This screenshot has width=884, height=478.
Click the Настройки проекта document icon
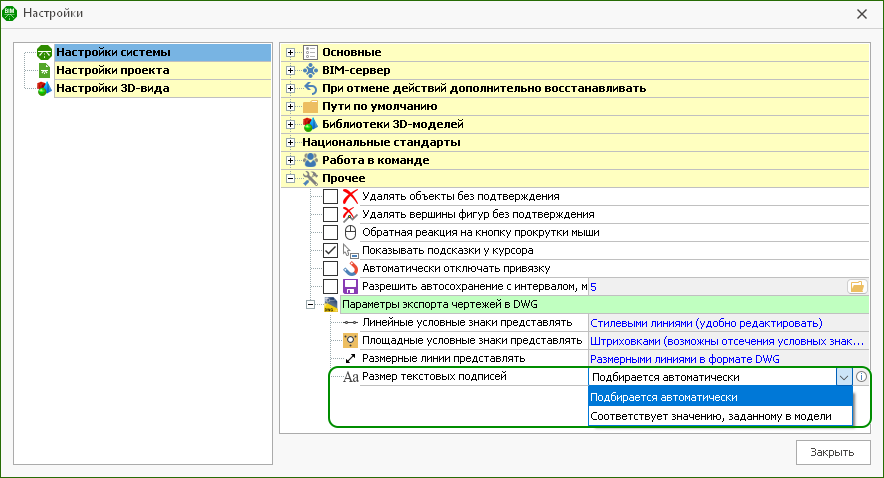pyautogui.click(x=44, y=70)
